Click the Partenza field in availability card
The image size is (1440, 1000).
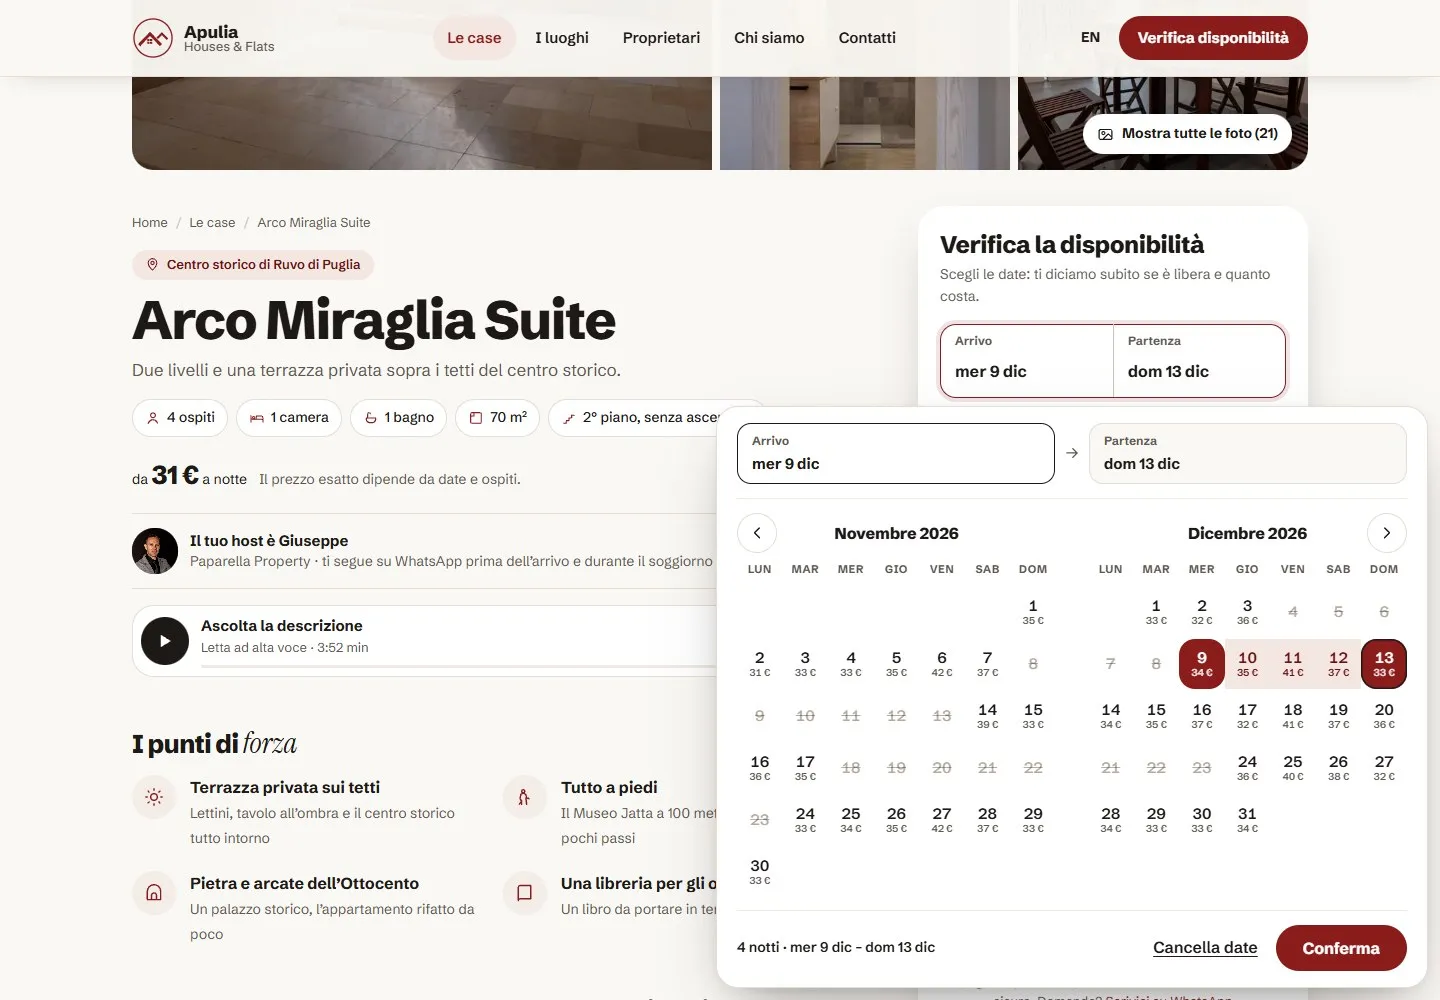[x=1199, y=361]
